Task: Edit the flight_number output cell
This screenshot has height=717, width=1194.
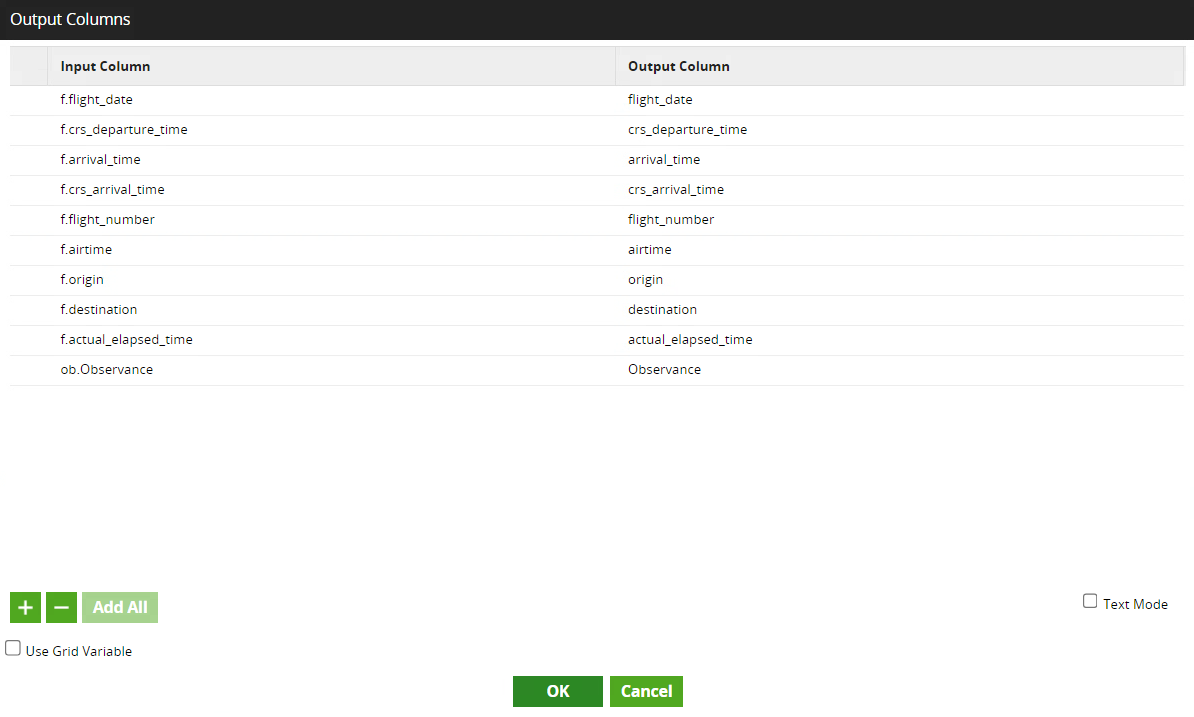Action: 671,220
